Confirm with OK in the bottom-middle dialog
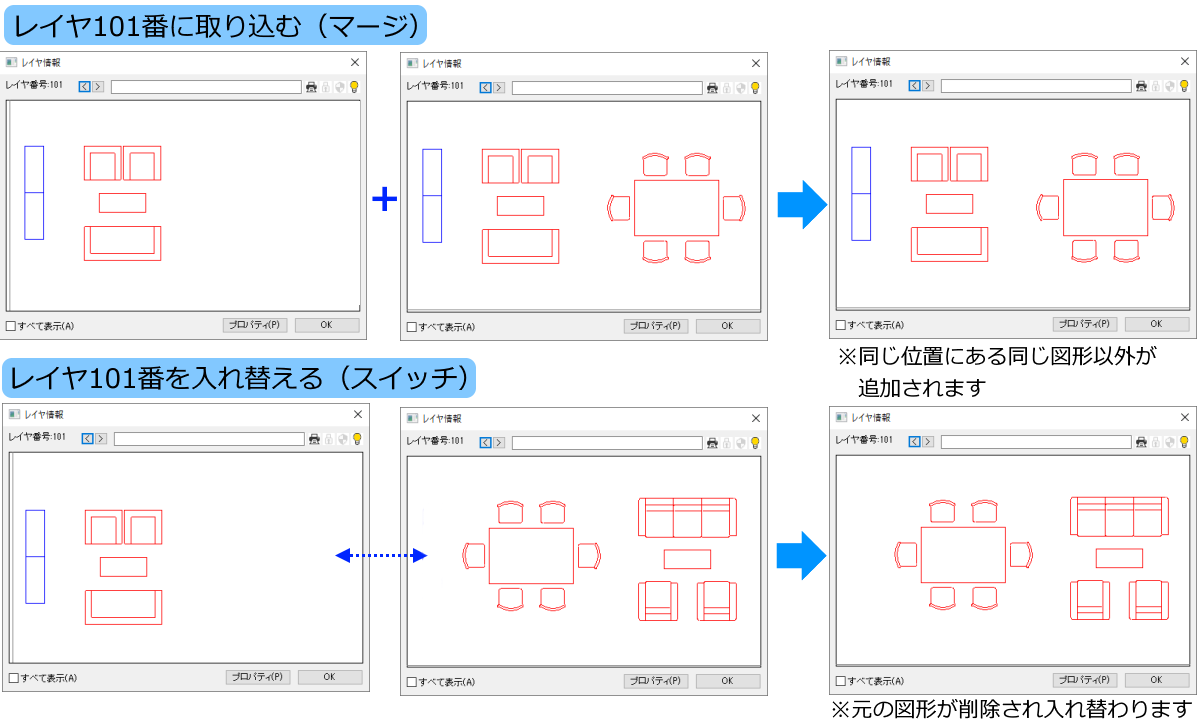The height and width of the screenshot is (720, 1200). coord(728,681)
